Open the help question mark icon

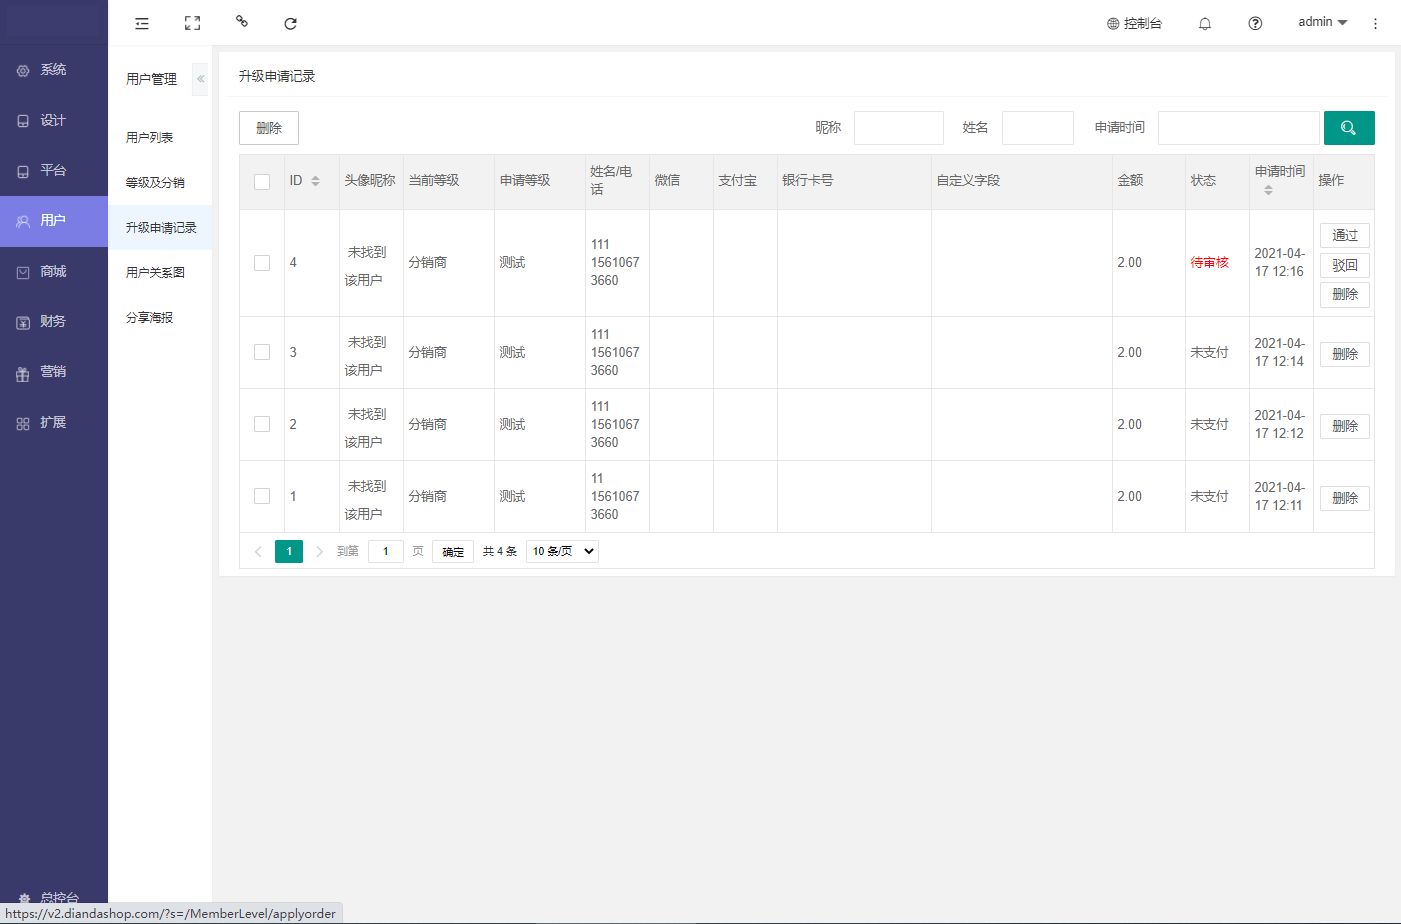coord(1255,23)
